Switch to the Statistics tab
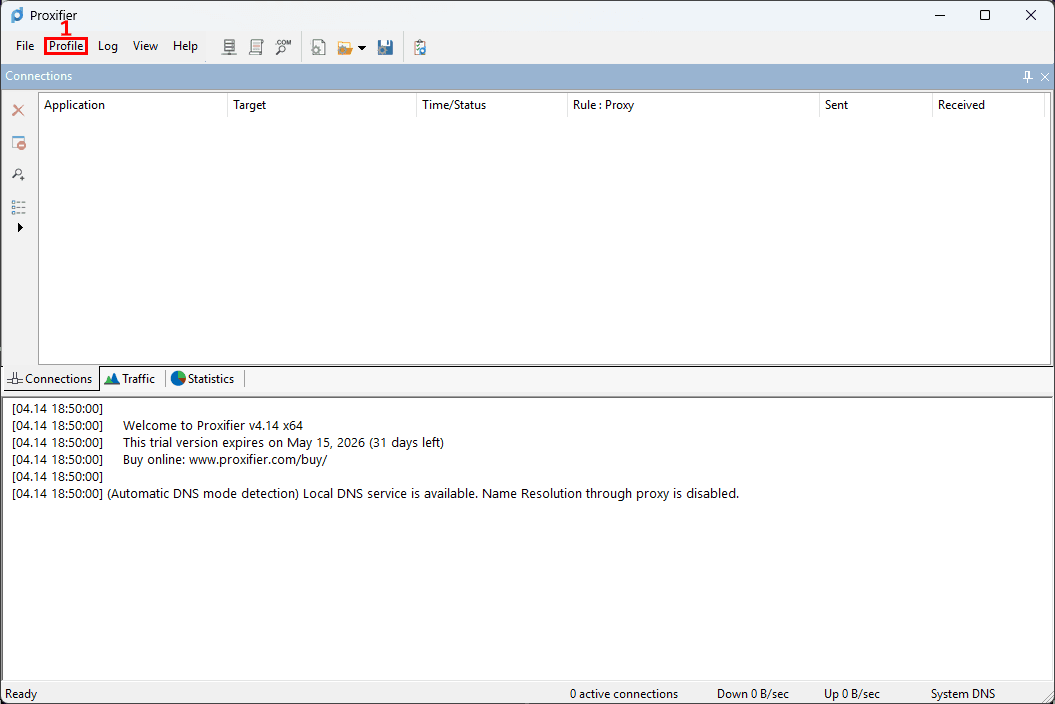 point(203,379)
